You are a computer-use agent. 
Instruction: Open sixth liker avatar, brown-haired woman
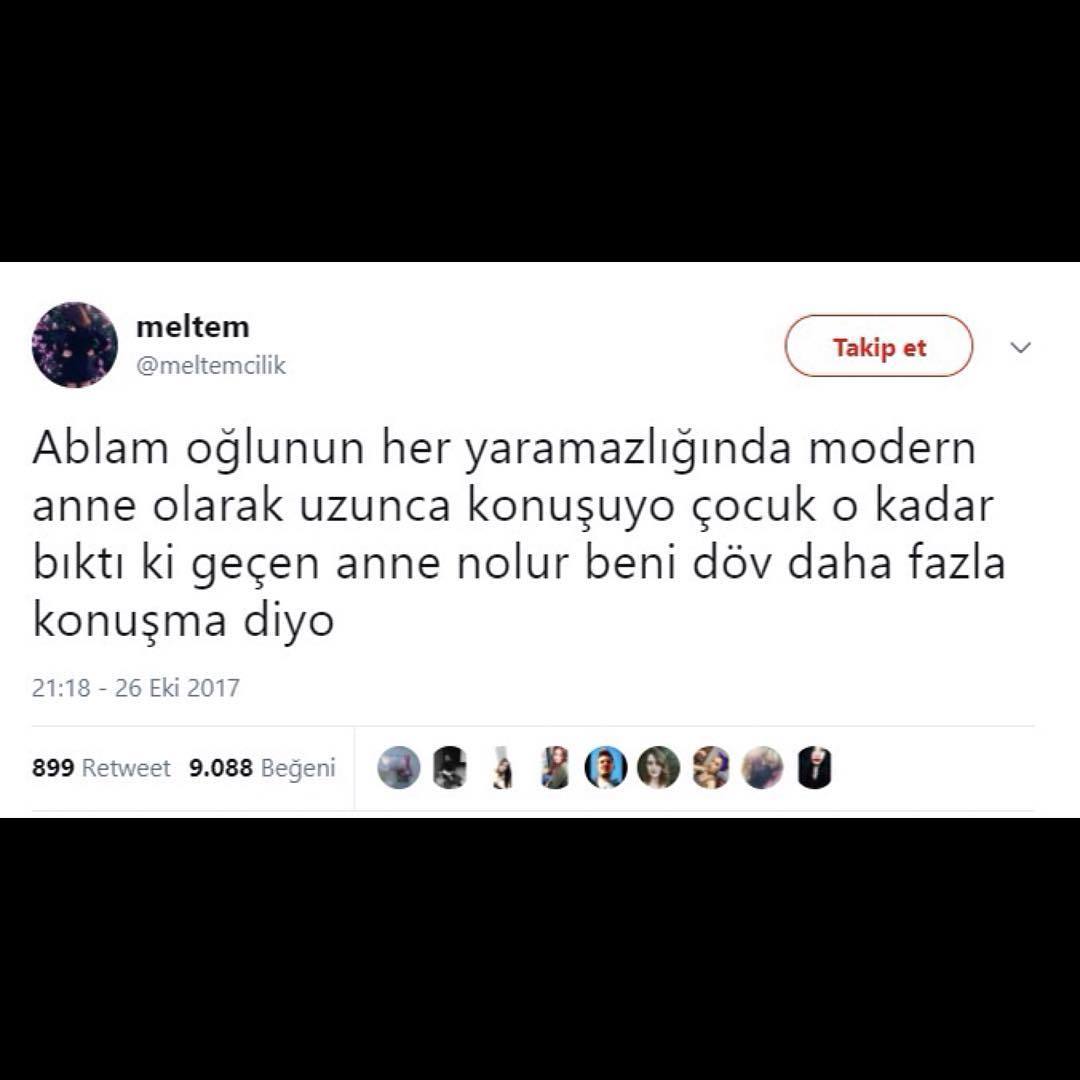(658, 767)
